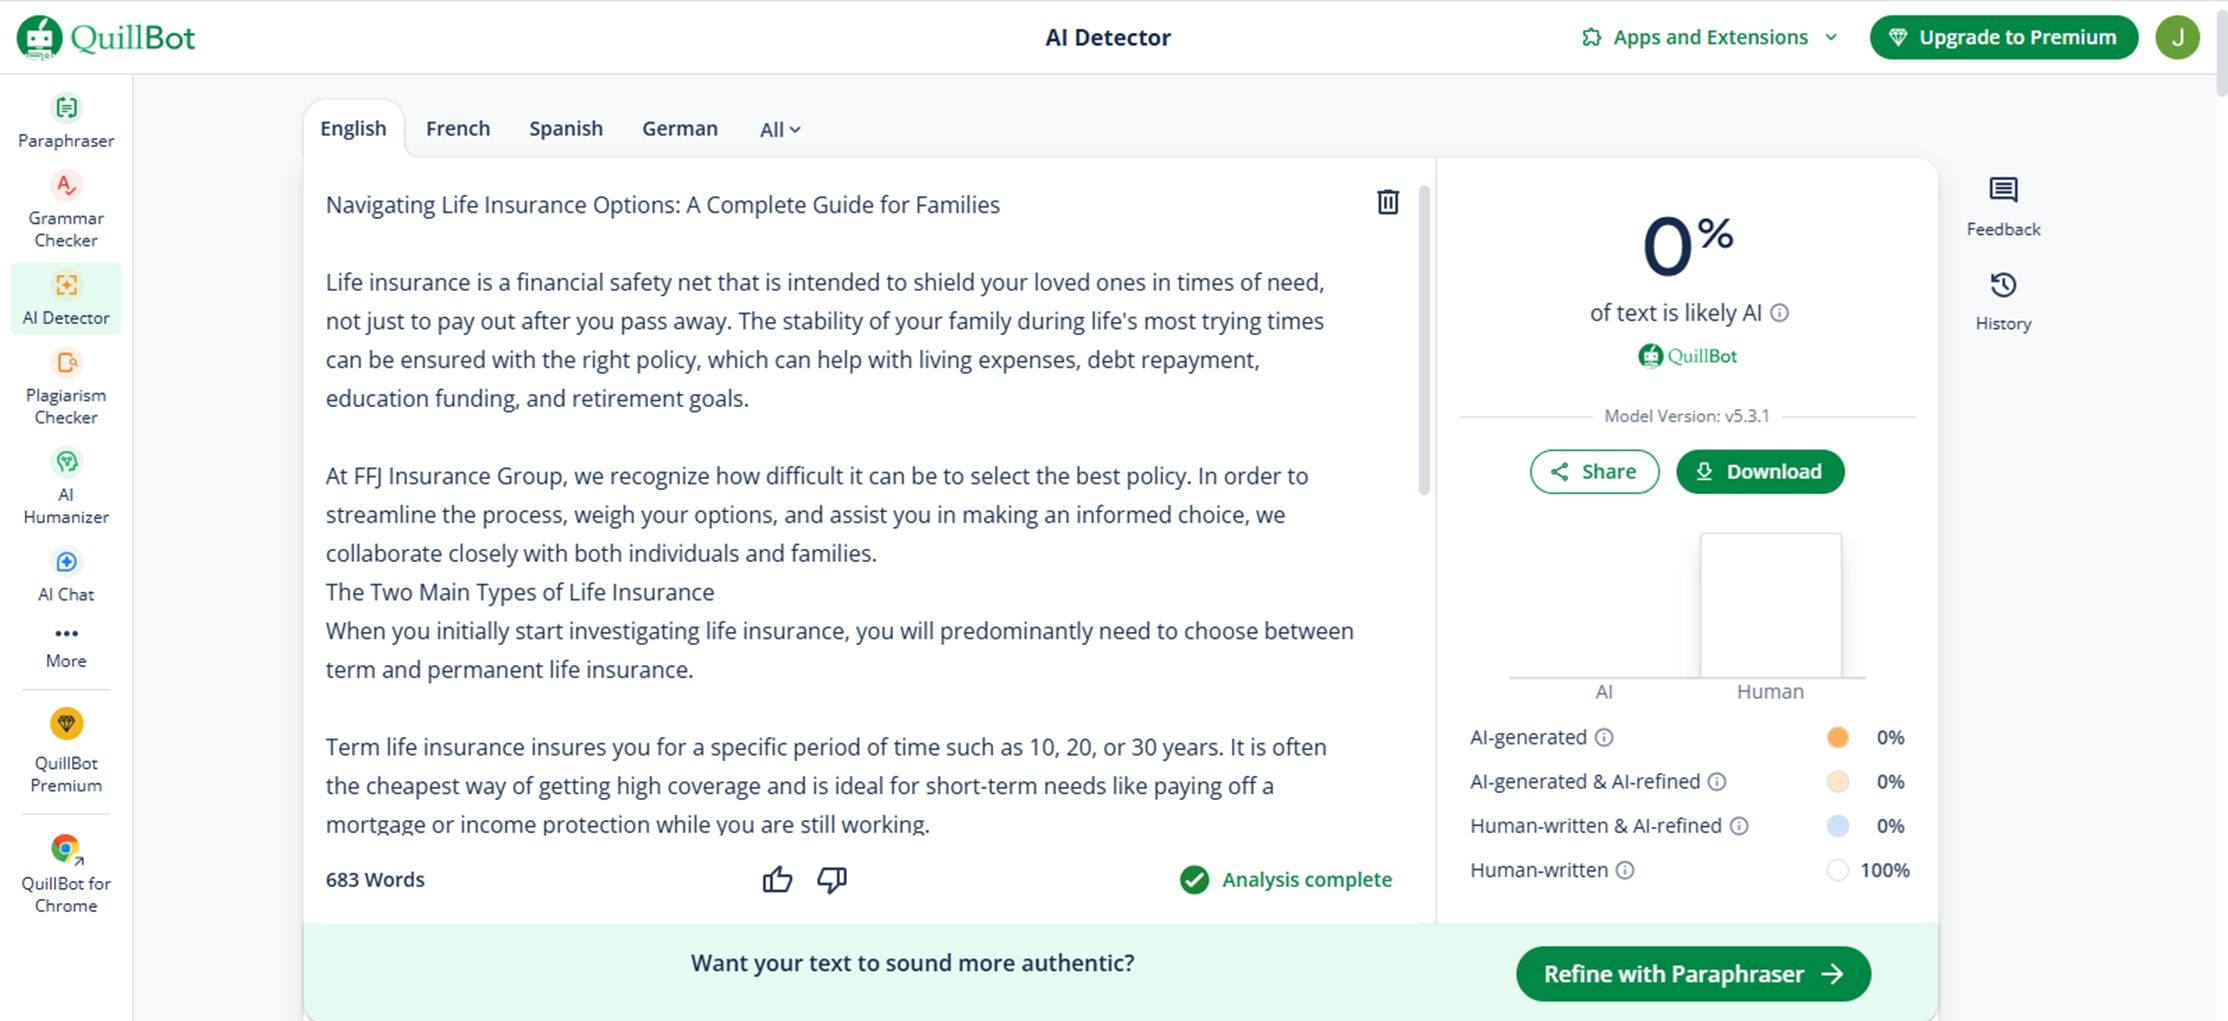The width and height of the screenshot is (2228, 1021).
Task: Show more tools via More ellipsis
Action: point(66,647)
